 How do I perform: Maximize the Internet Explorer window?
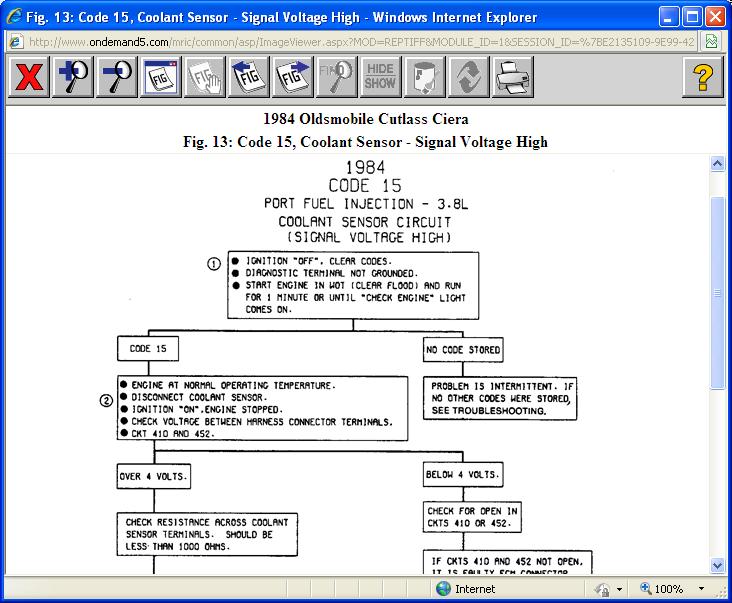pos(692,17)
